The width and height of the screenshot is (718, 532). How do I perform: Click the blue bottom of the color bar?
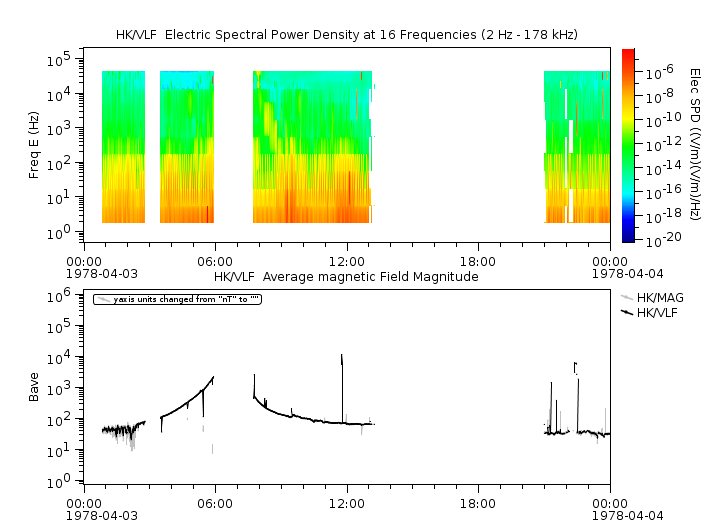(627, 236)
